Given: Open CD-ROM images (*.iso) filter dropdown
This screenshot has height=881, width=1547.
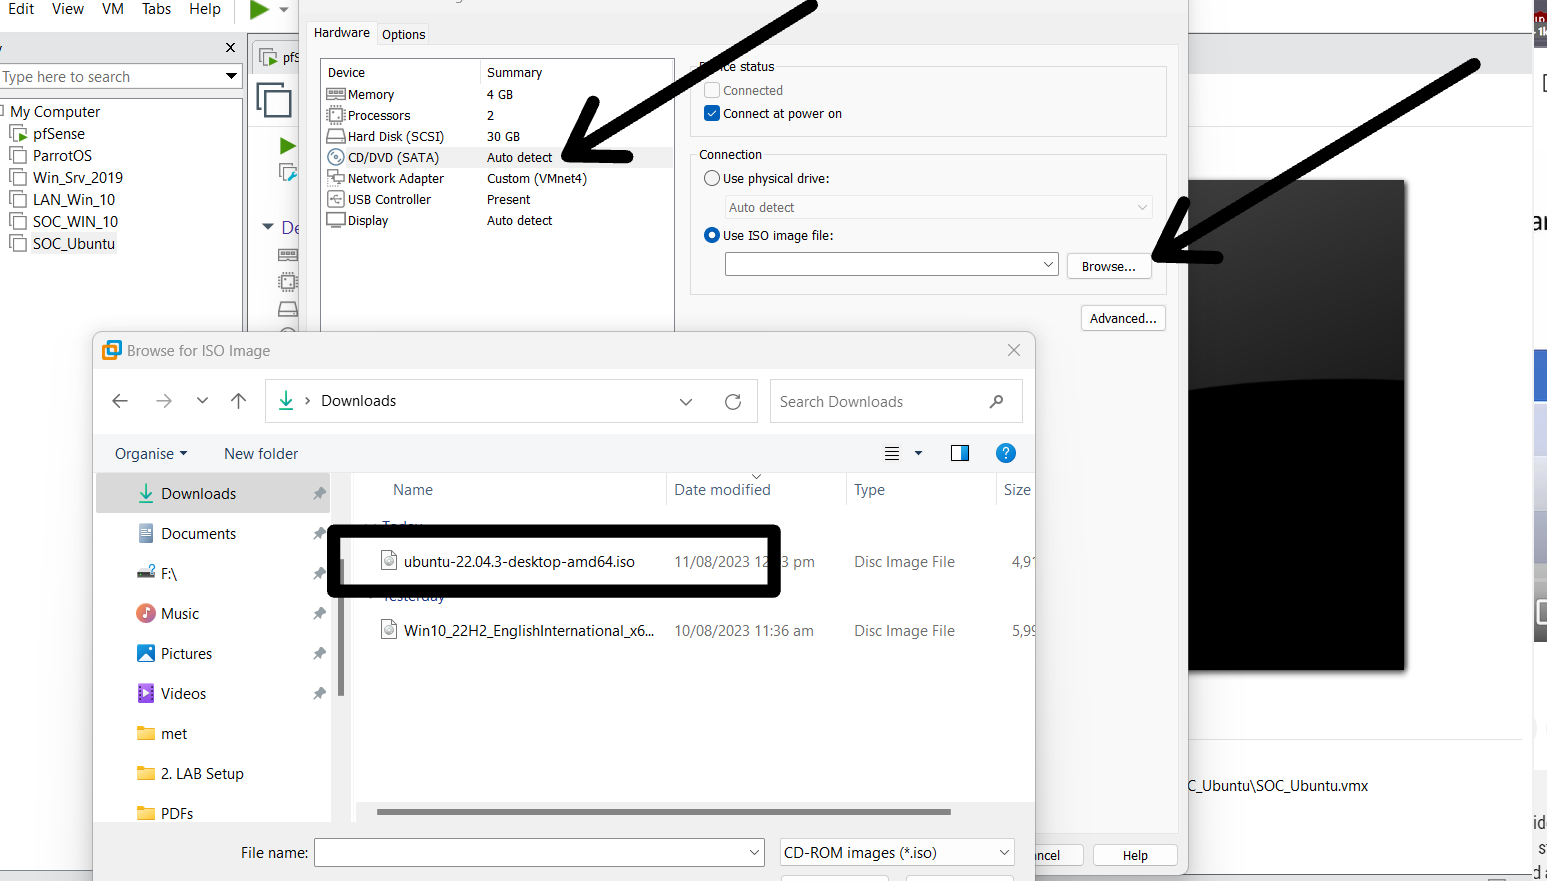Looking at the screenshot, I should click(897, 852).
